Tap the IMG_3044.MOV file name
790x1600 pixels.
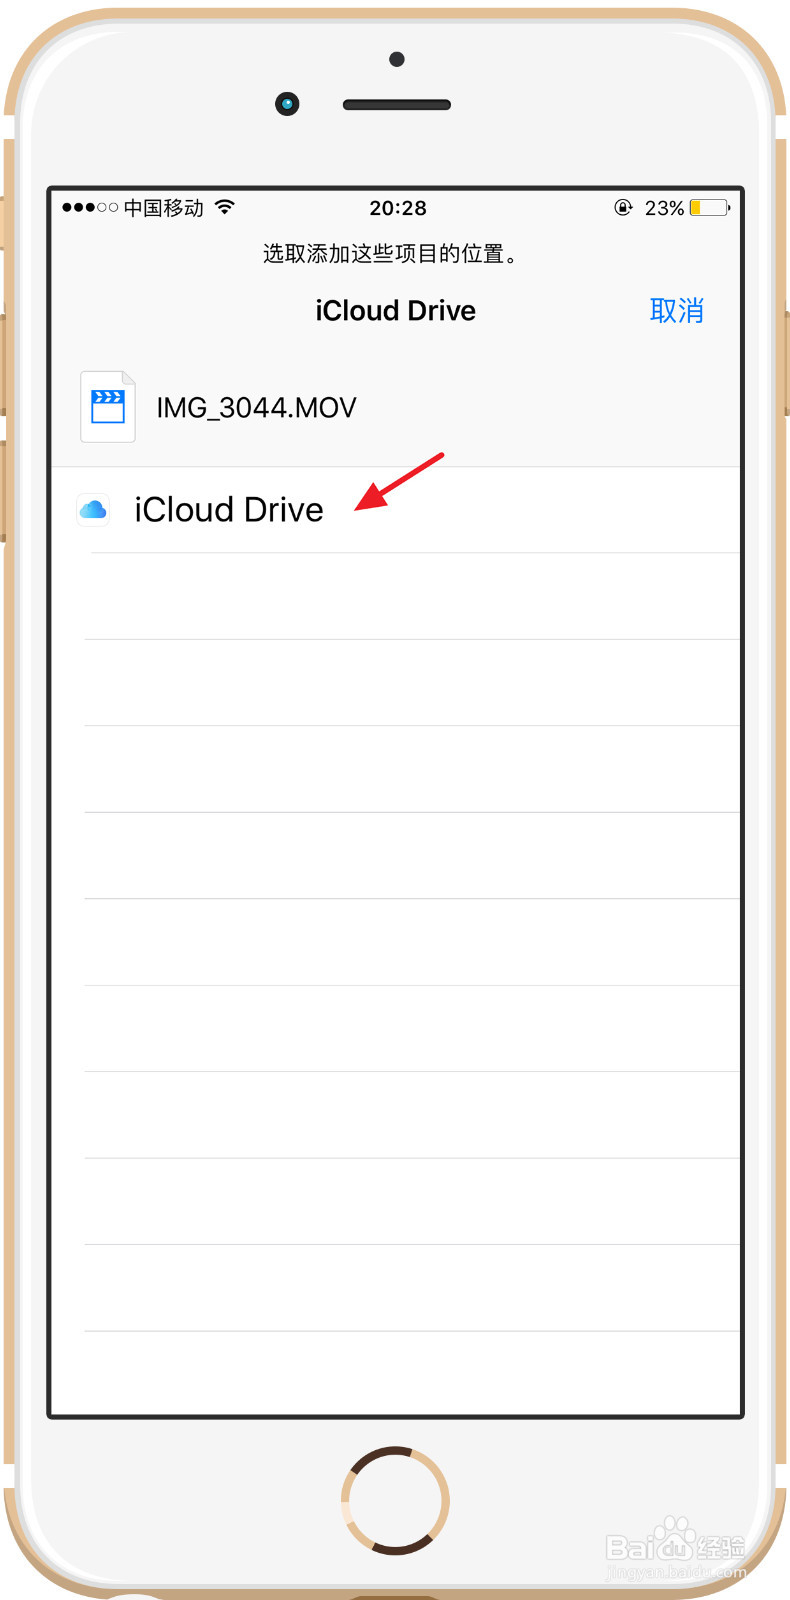[x=256, y=408]
